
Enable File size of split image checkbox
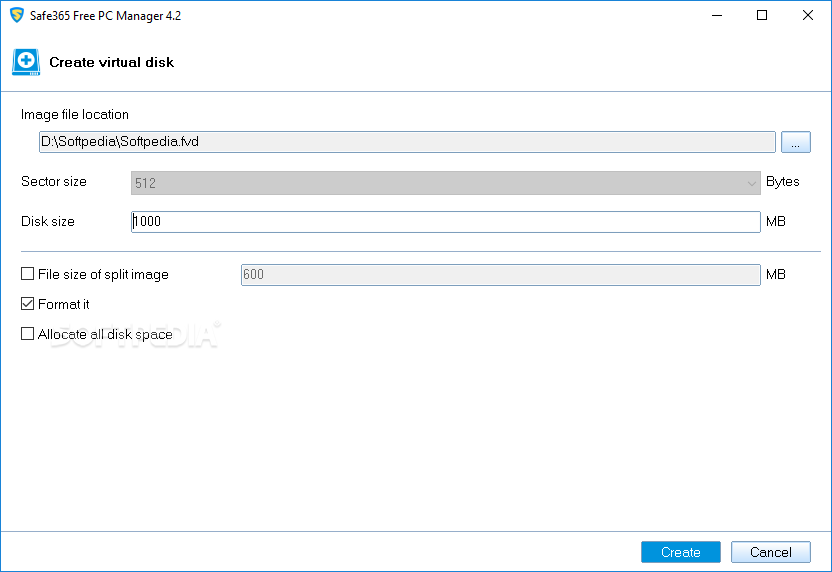(27, 274)
